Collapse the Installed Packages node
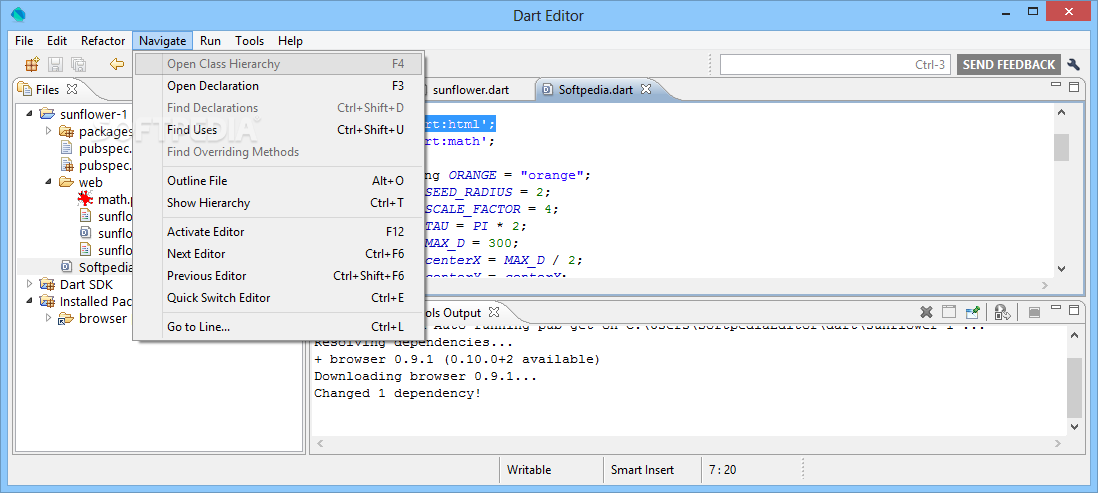 point(29,301)
